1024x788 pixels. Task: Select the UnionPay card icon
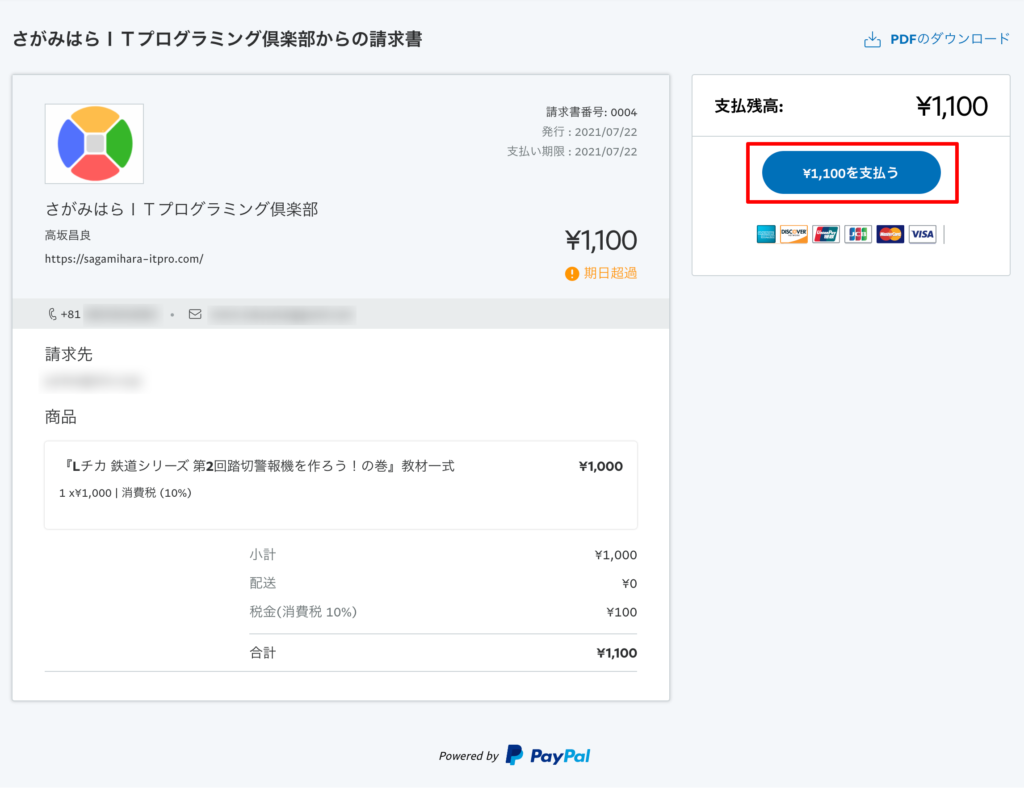[x=824, y=234]
